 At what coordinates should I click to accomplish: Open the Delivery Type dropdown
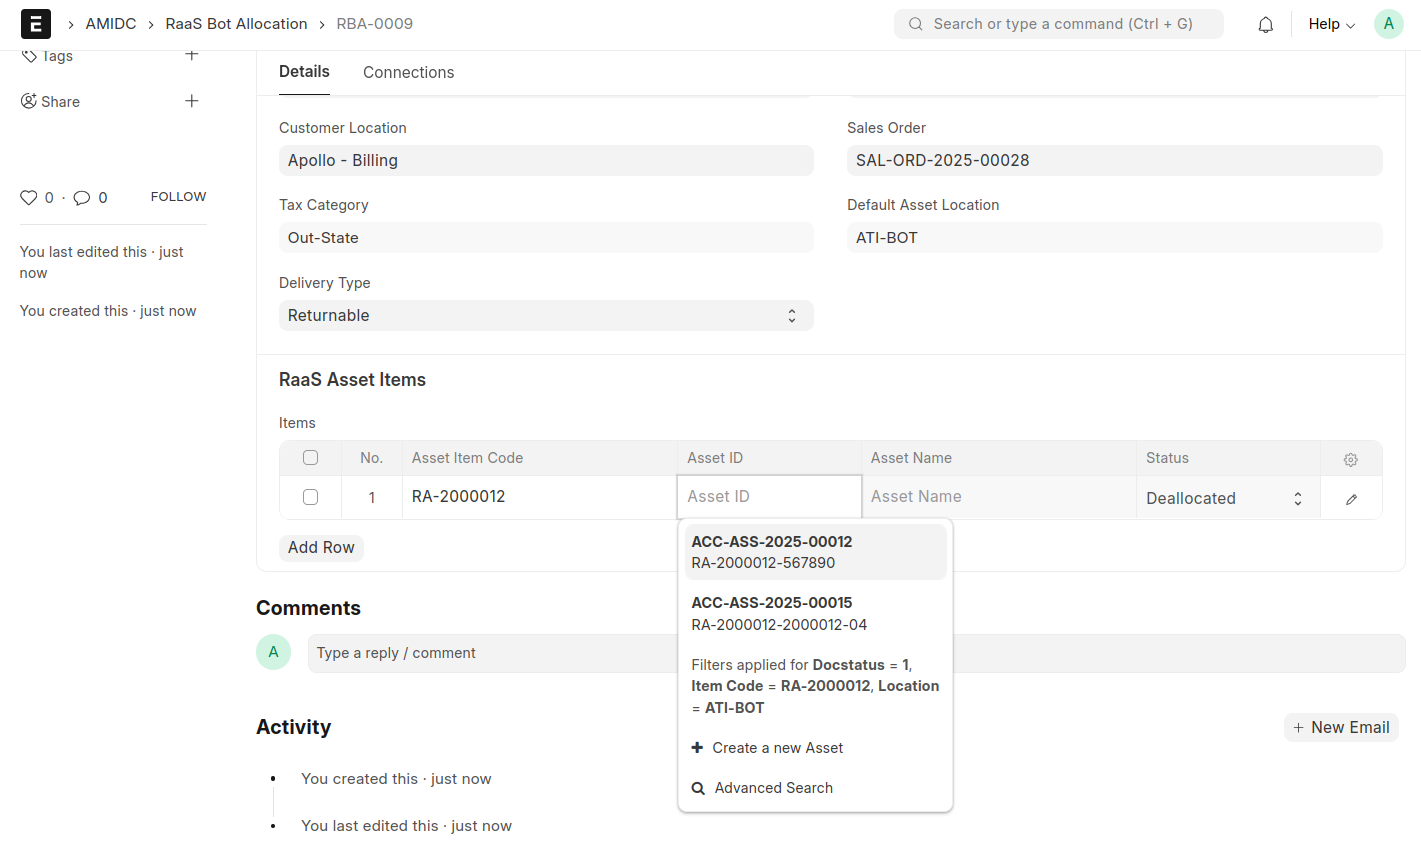coord(545,316)
